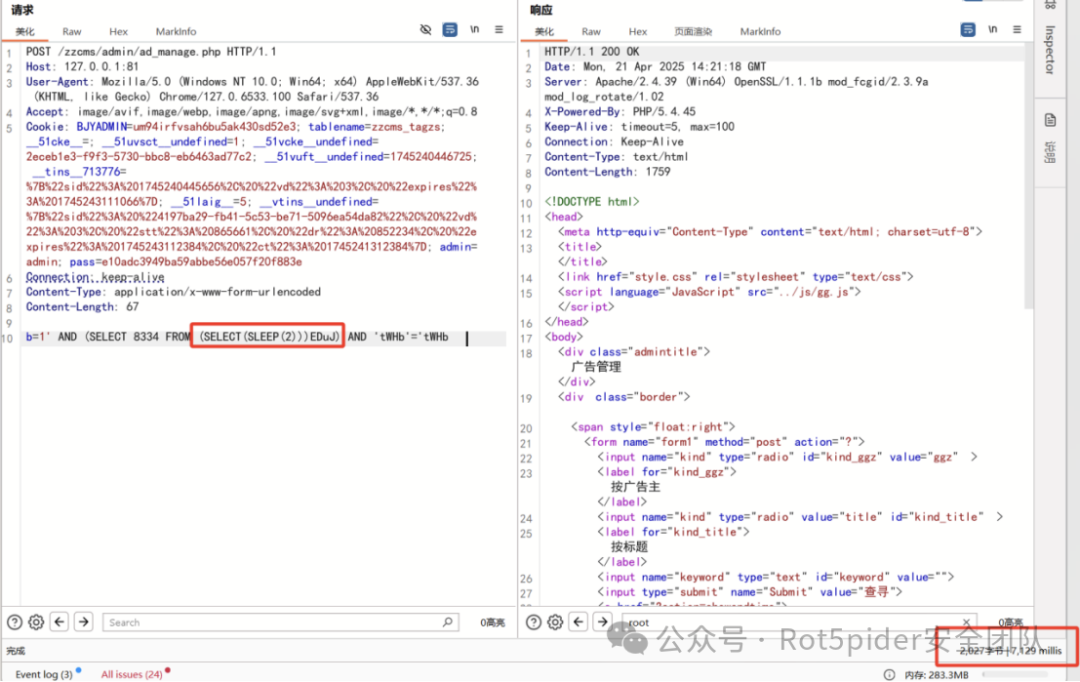1080x682 pixels.
Task: Click the request 'Content-Type: application/x-www-form-urlencoded' header
Action: click(x=173, y=291)
